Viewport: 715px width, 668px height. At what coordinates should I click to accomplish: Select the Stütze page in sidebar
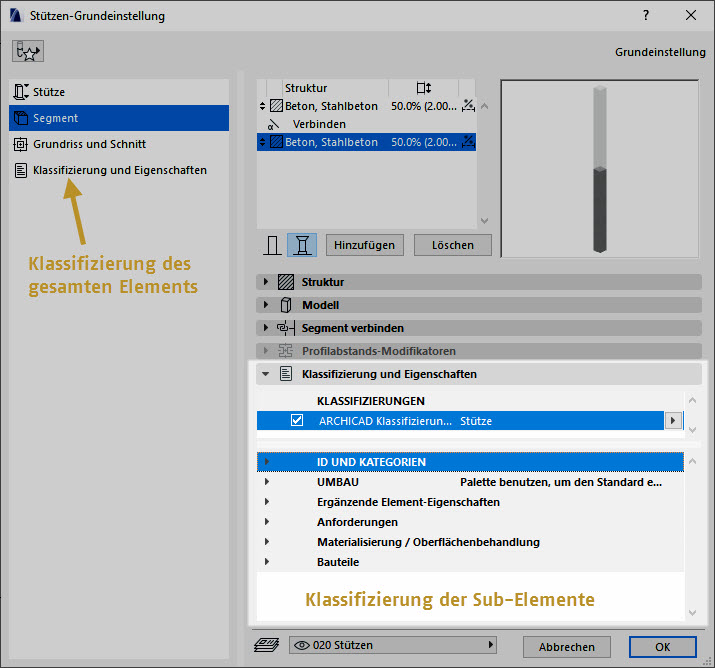119,92
